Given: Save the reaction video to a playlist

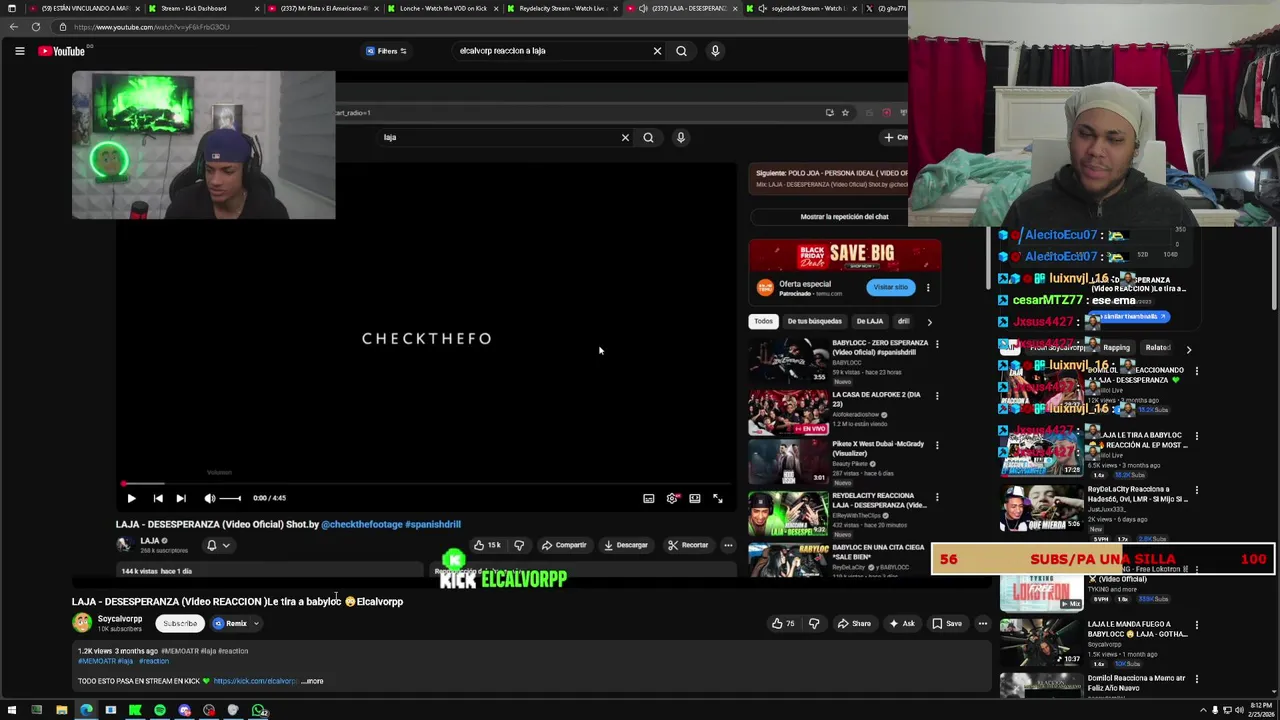Looking at the screenshot, I should (x=947, y=623).
